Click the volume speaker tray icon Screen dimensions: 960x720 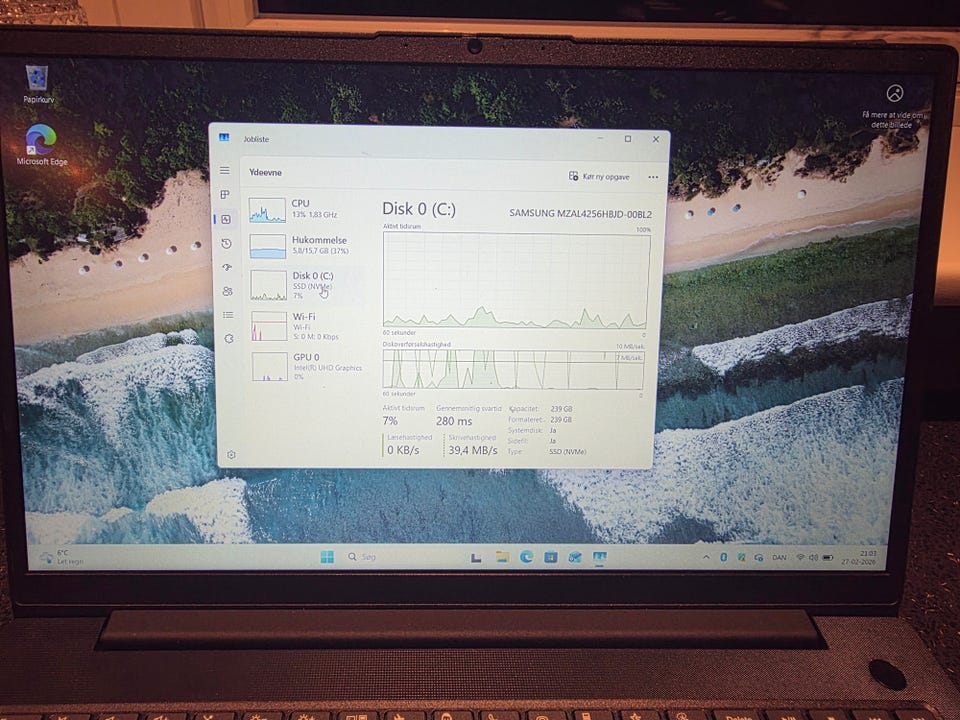[814, 558]
